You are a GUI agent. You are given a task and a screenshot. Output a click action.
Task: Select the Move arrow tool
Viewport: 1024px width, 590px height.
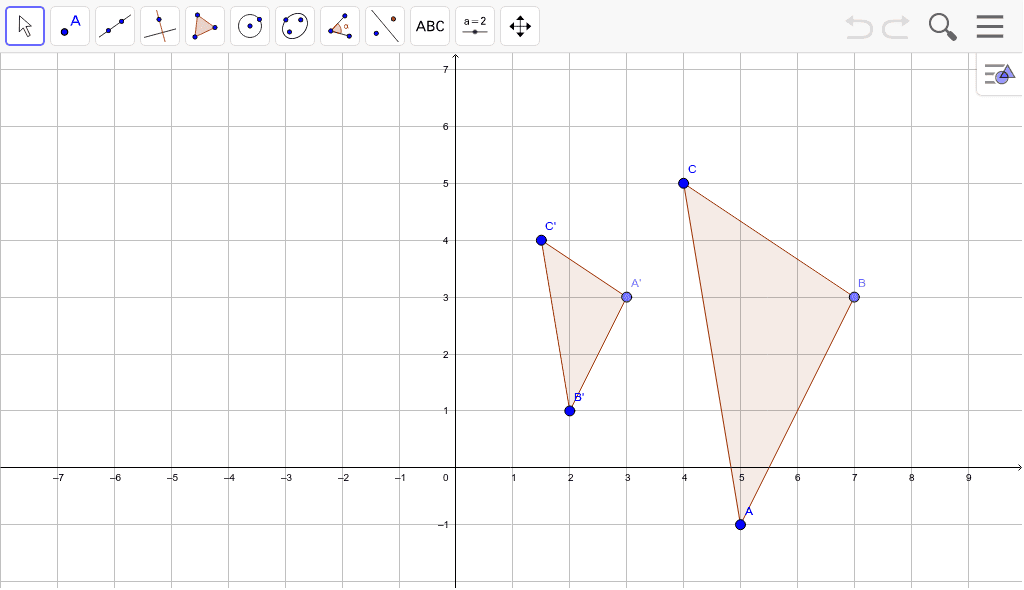(x=25, y=26)
